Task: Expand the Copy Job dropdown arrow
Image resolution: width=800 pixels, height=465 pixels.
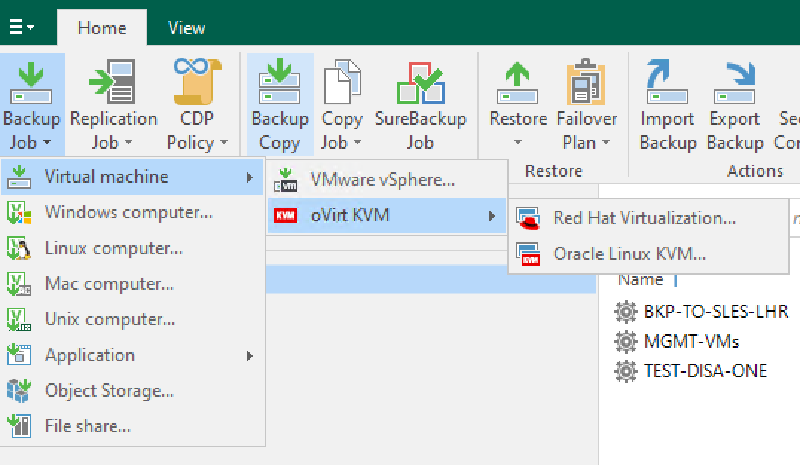Action: pos(357,142)
